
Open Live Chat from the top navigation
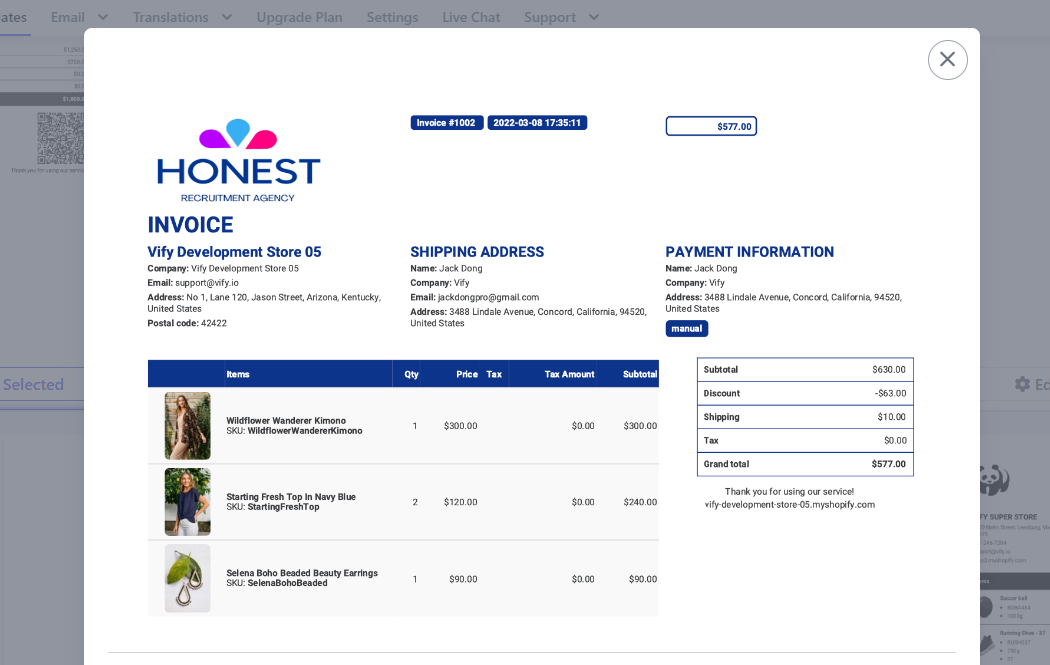(471, 17)
